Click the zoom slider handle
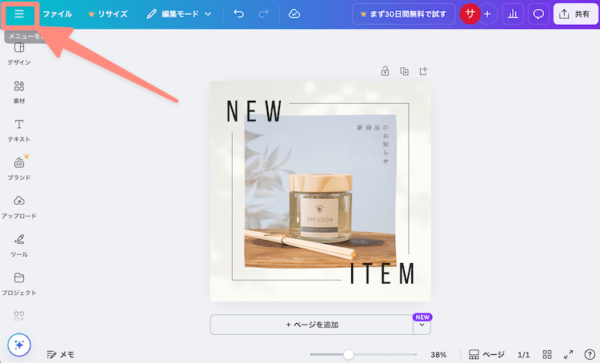Screen dimensions: 600x363 tap(348, 355)
